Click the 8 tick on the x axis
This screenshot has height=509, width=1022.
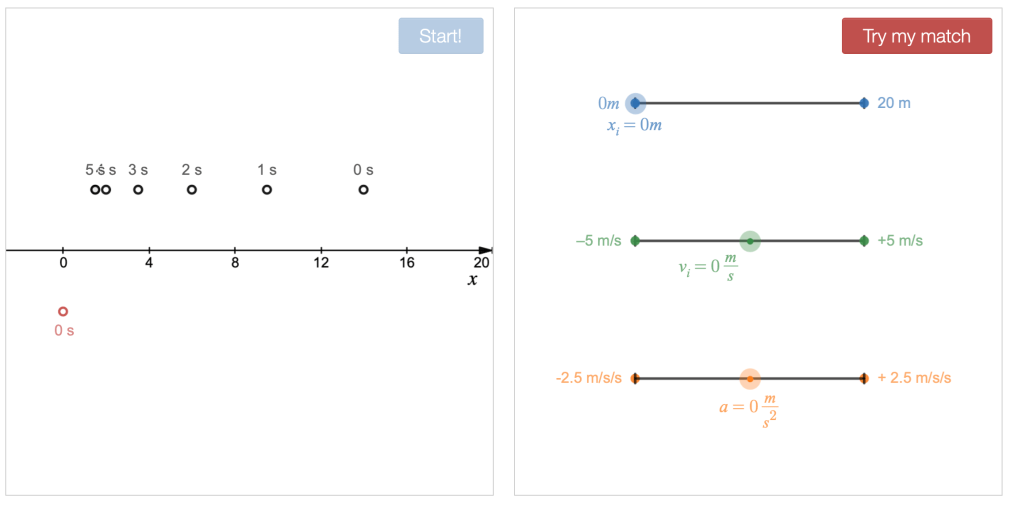click(235, 250)
